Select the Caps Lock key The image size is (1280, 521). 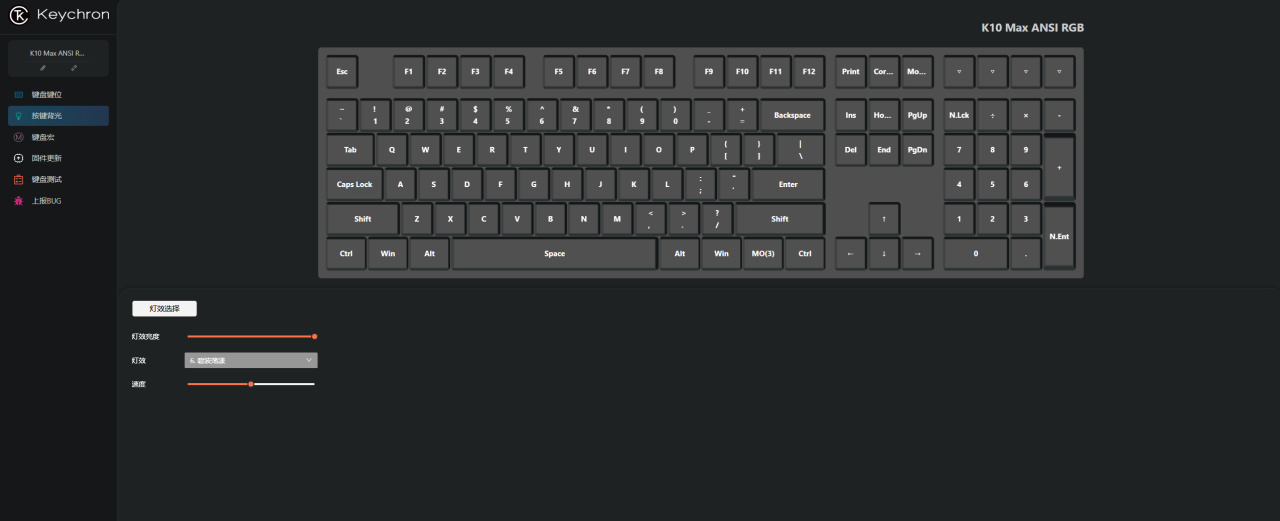[354, 185]
